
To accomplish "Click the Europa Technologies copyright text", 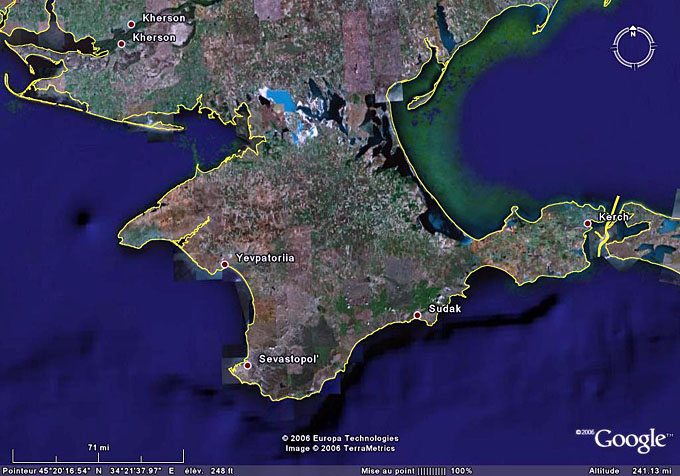I will (340, 438).
